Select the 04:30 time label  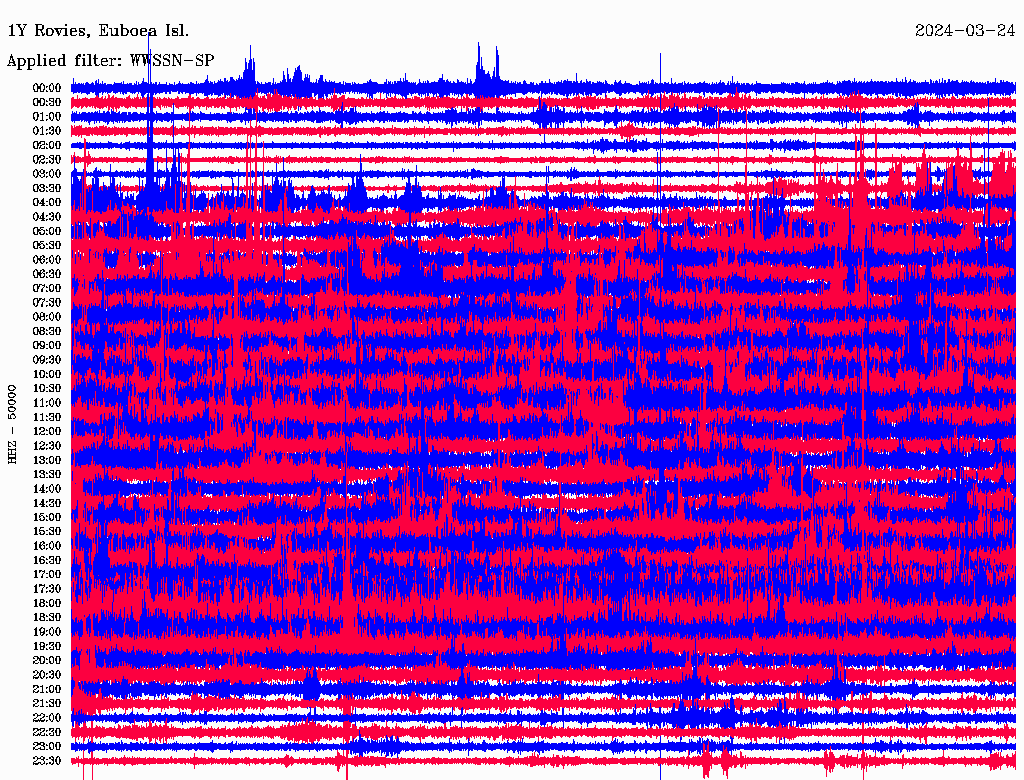(x=47, y=217)
